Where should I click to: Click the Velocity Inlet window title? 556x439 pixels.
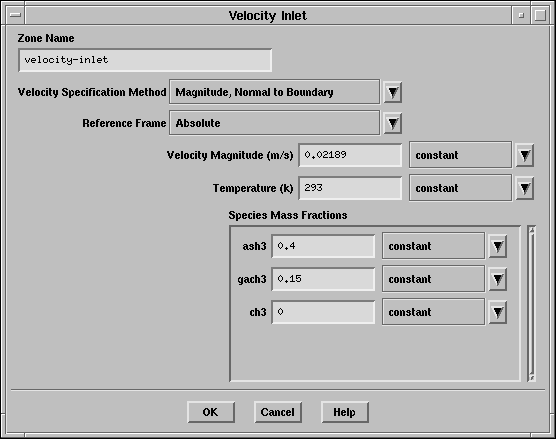pyautogui.click(x=268, y=16)
